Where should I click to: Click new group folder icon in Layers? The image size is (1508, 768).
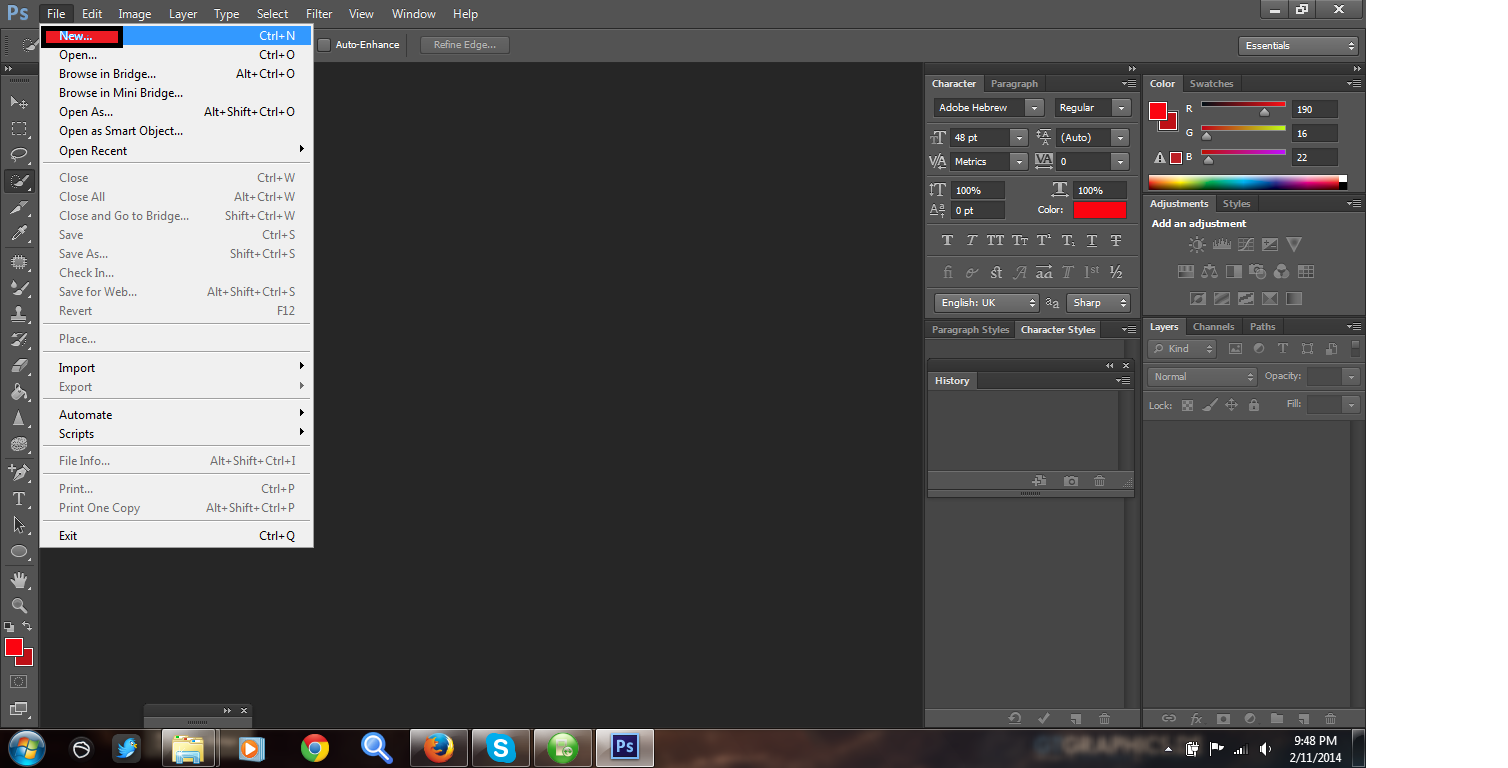point(1277,718)
